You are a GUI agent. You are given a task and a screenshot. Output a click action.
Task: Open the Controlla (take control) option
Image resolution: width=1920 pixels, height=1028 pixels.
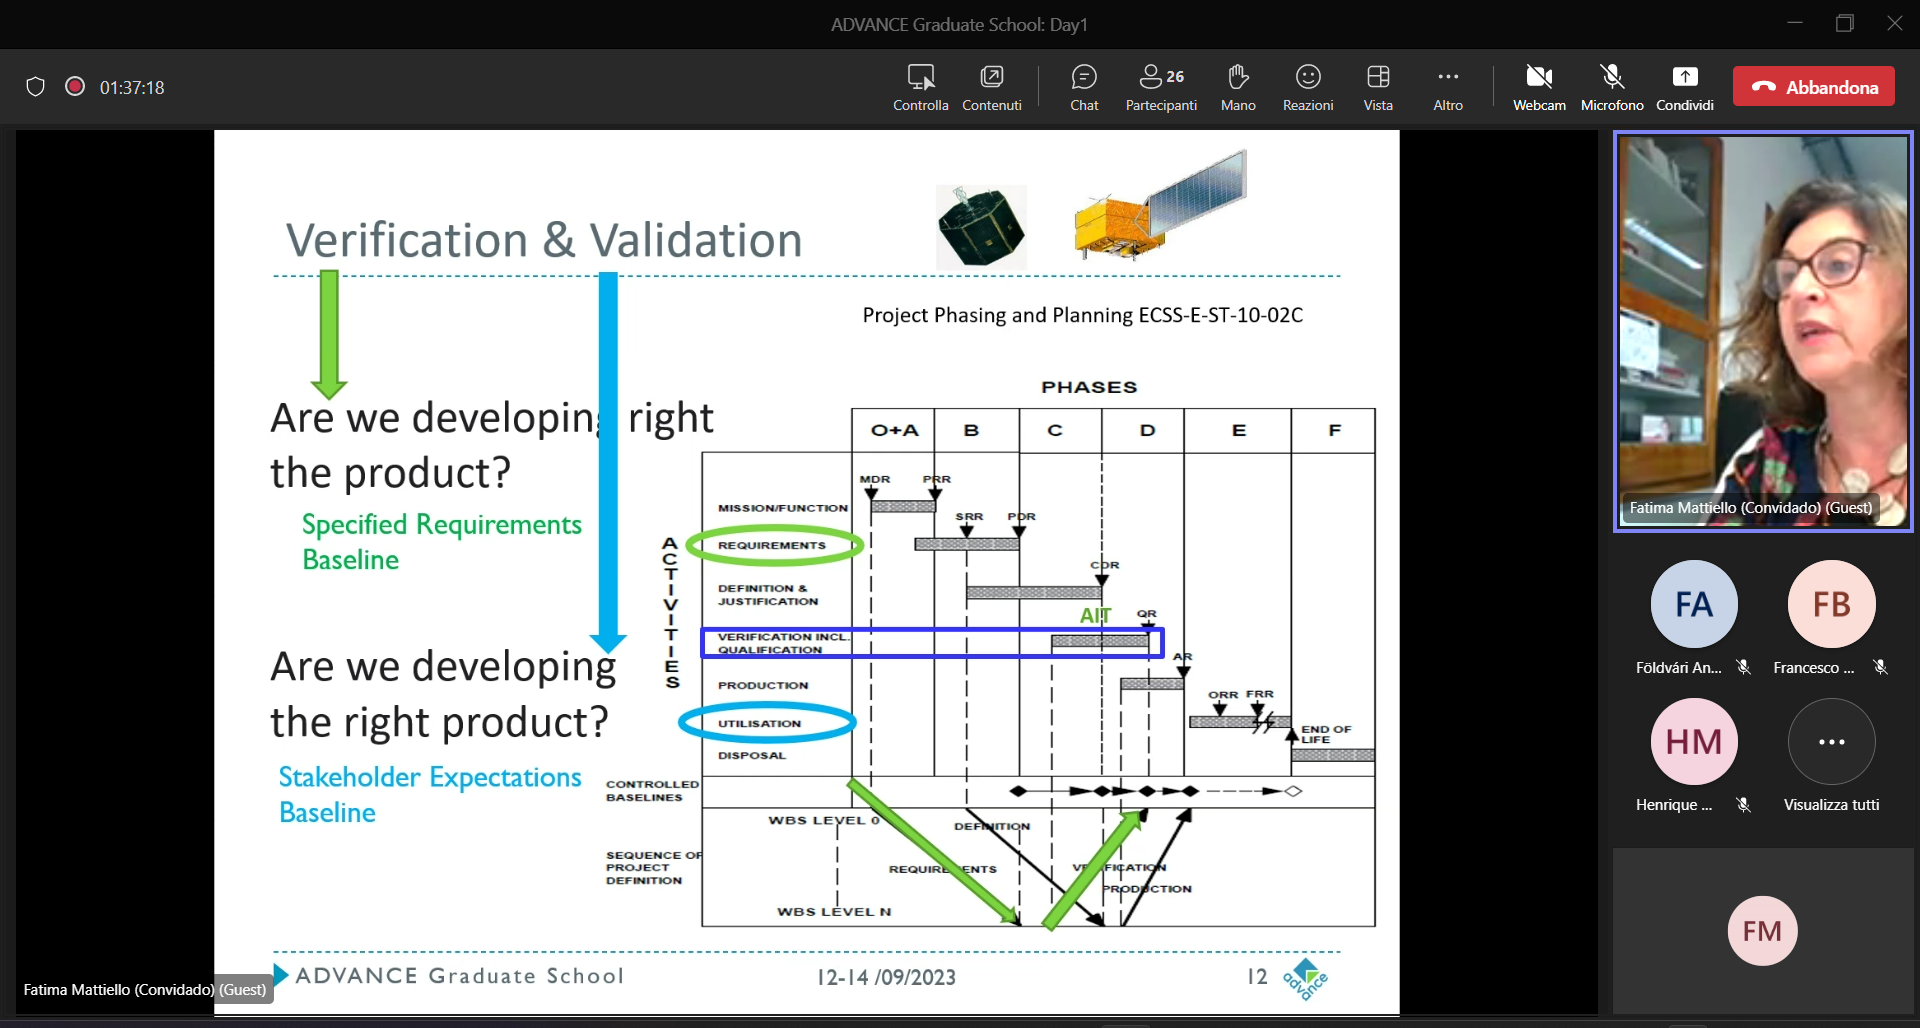click(x=920, y=87)
